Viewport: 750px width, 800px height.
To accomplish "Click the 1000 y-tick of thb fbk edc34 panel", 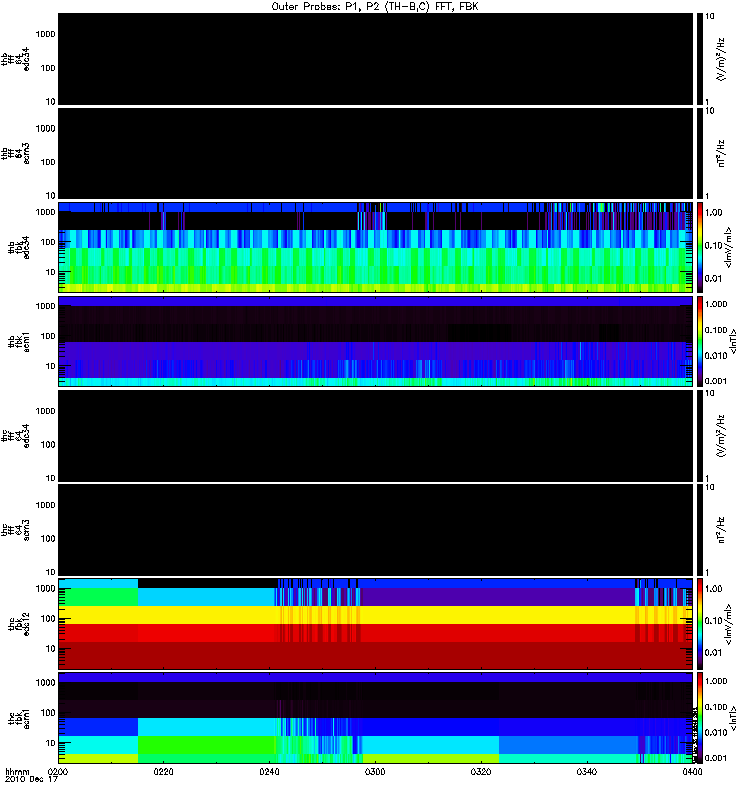I will [x=45, y=212].
